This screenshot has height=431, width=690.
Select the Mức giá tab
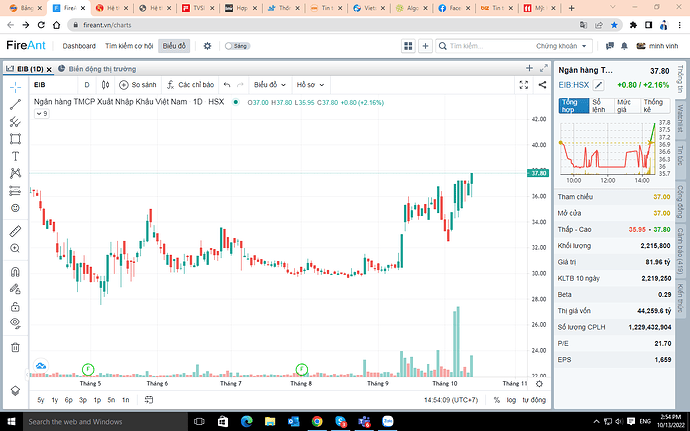click(627, 106)
